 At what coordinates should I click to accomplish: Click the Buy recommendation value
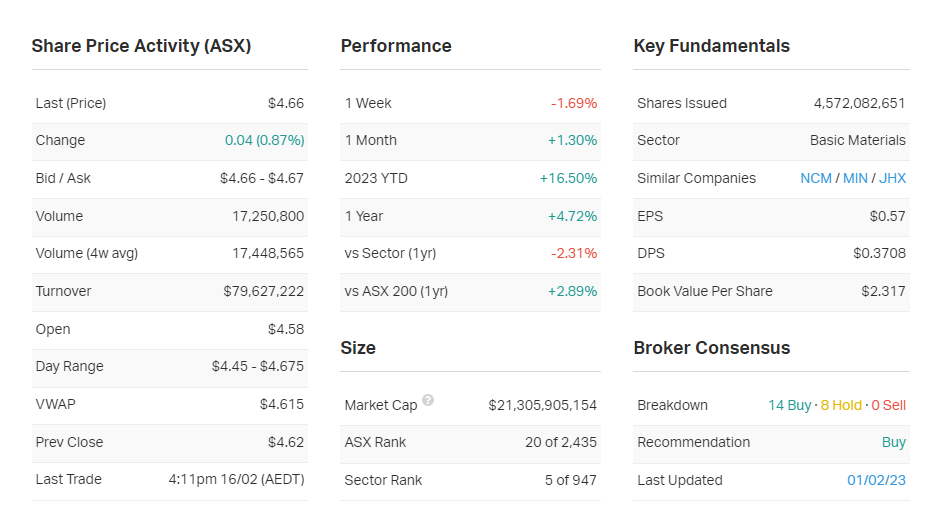click(893, 442)
